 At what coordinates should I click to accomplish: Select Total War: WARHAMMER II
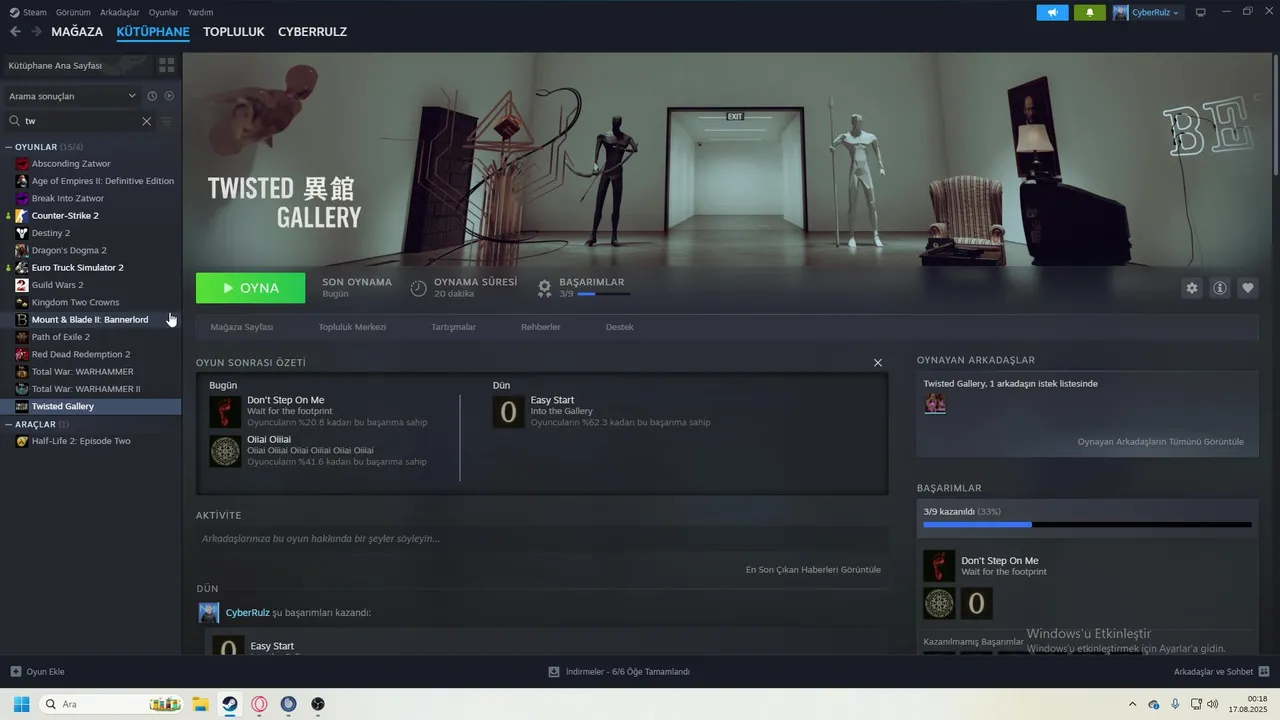[x=86, y=389]
